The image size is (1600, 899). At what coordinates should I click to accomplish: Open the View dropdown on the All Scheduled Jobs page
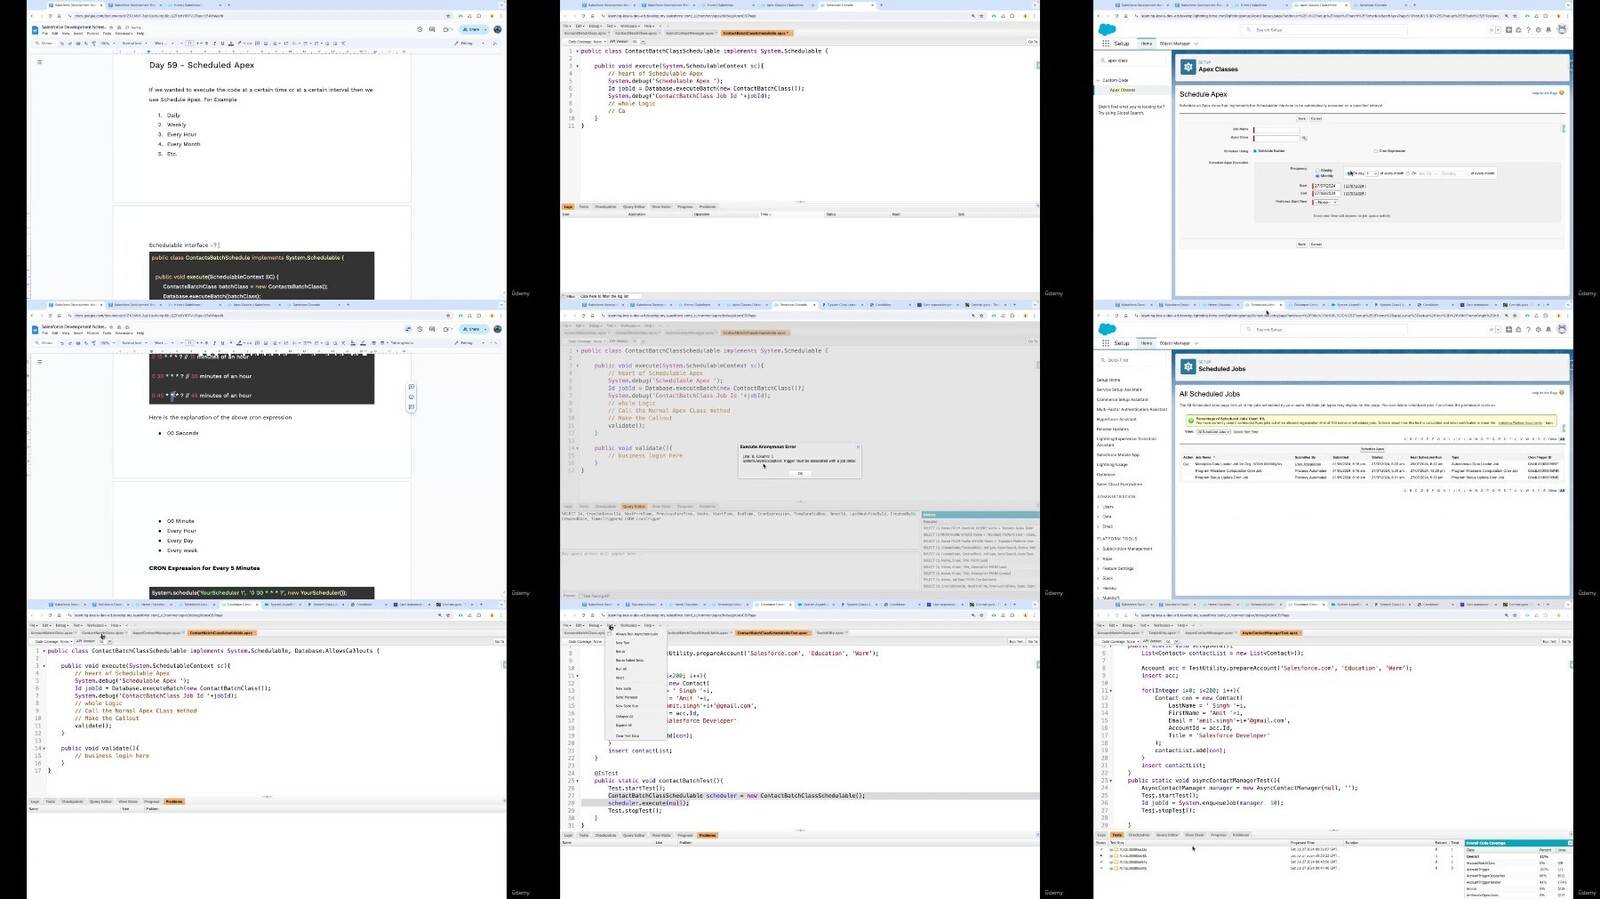click(x=1213, y=432)
